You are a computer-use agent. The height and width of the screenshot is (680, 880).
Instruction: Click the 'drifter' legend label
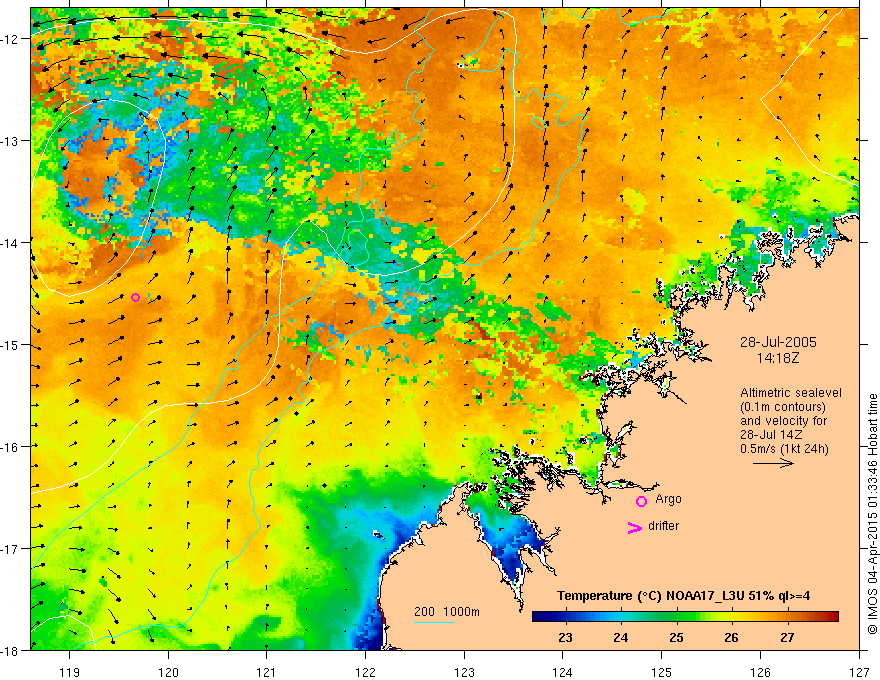pos(663,526)
